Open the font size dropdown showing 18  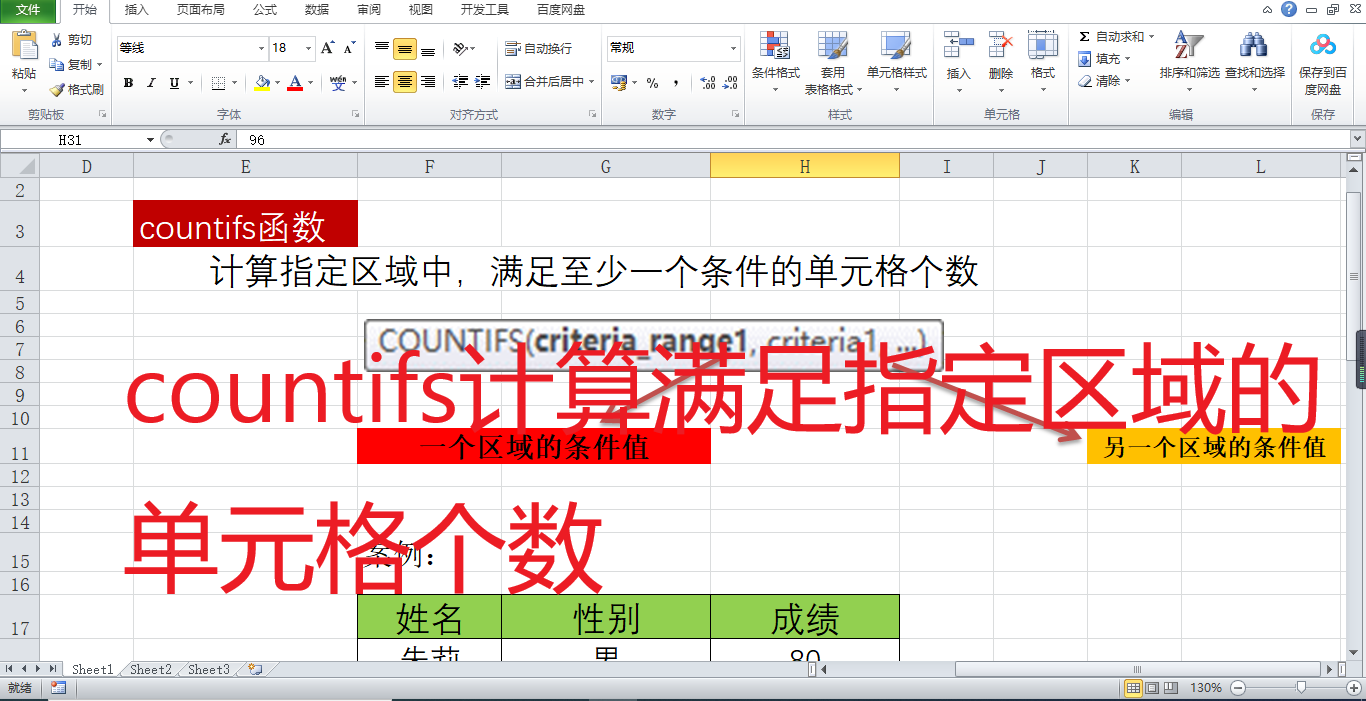(x=309, y=48)
